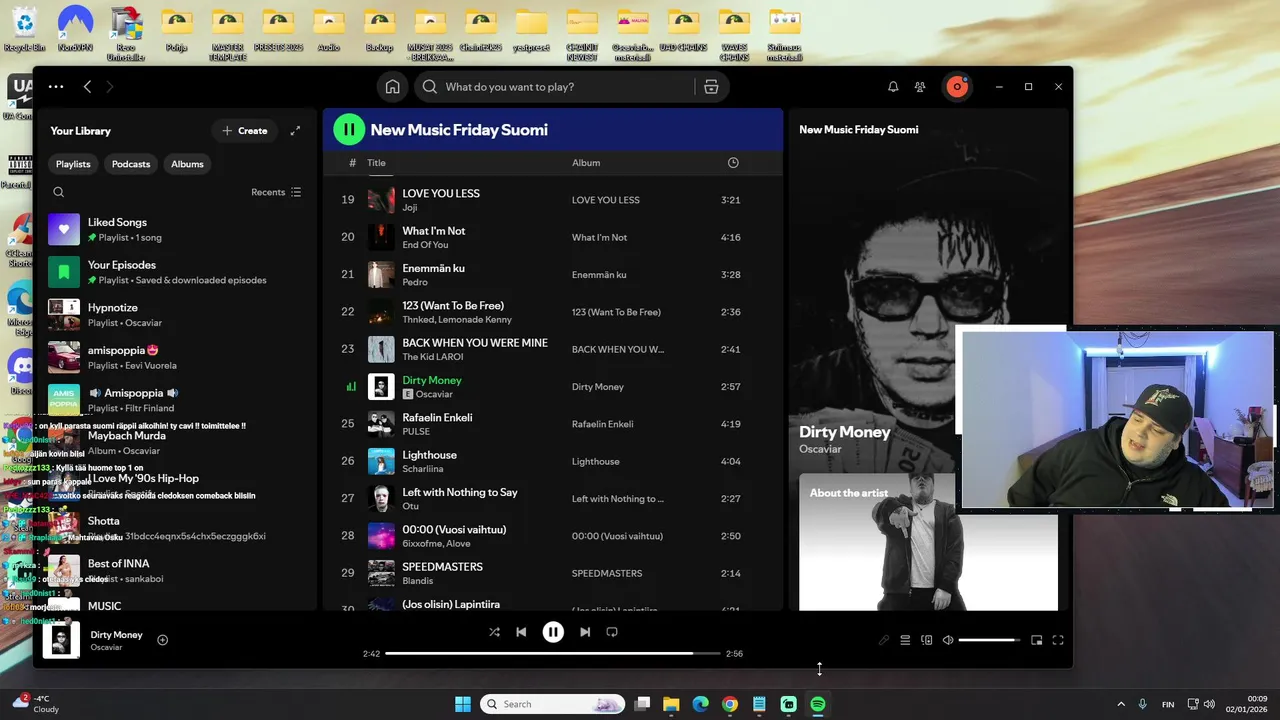Pause the New Music Friday Suomi playlist
The width and height of the screenshot is (1280, 720).
point(348,129)
